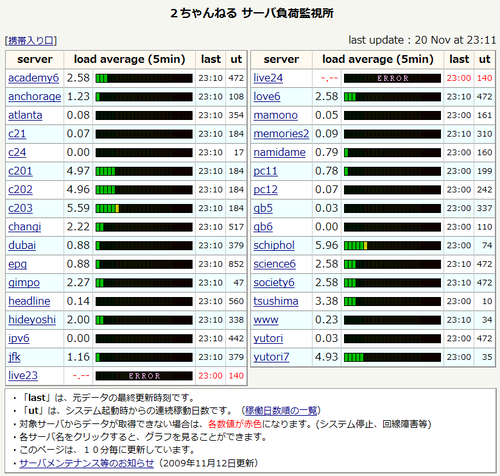Open the gimpo server link

click(x=24, y=283)
